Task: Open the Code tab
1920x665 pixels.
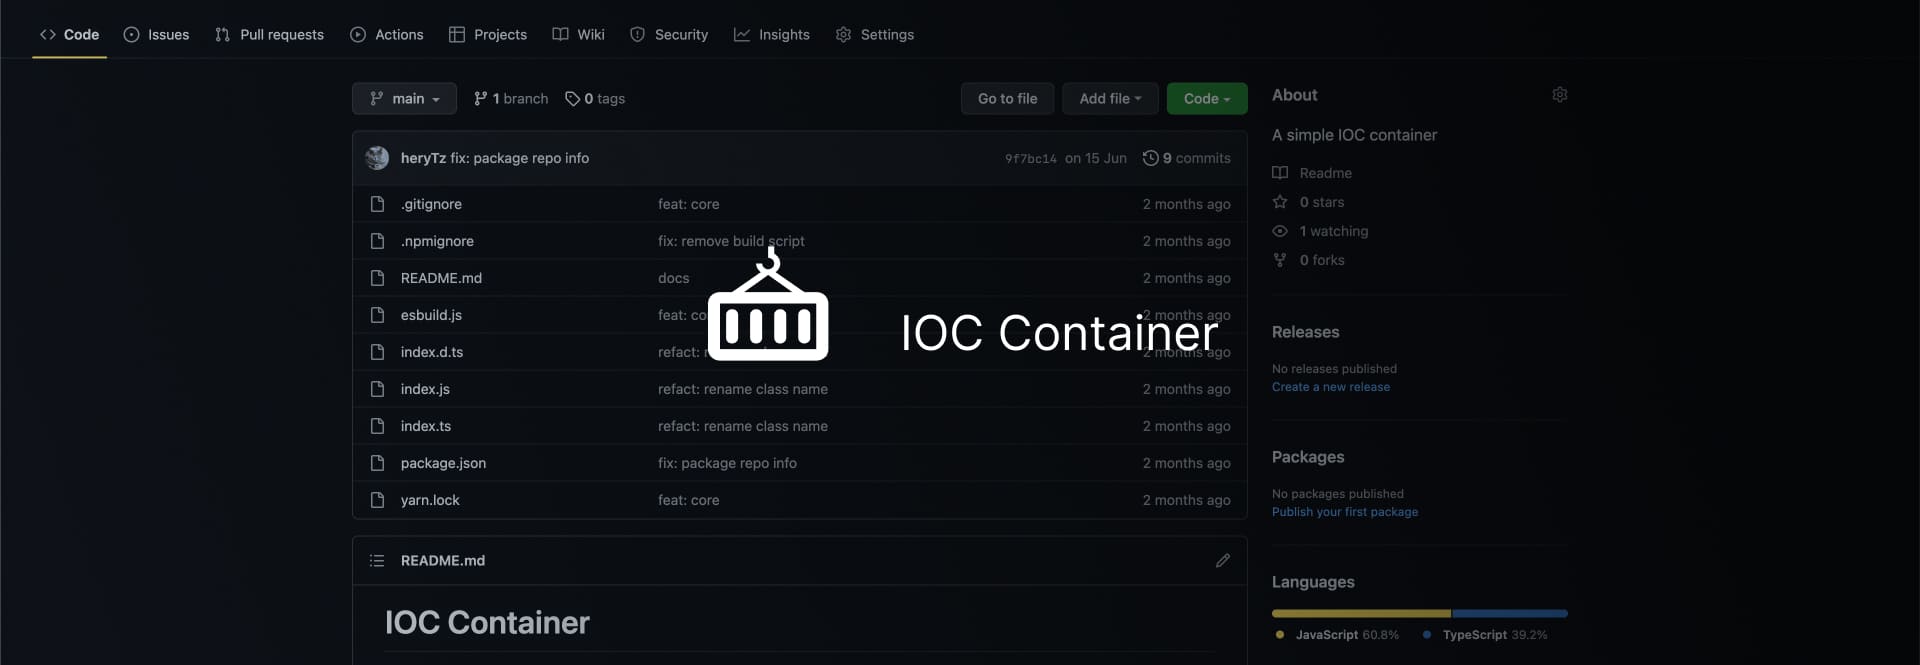Action: point(69,34)
